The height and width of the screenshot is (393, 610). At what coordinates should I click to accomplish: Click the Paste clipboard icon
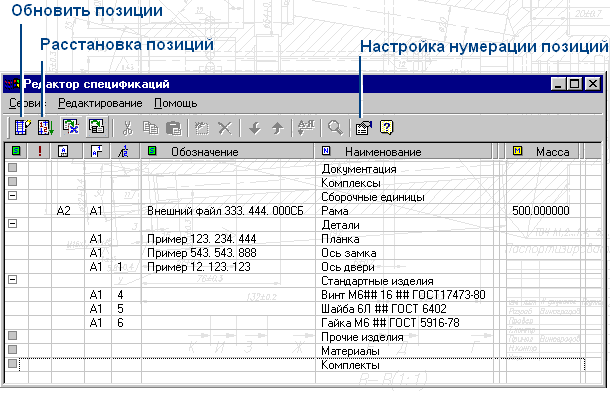click(x=174, y=128)
